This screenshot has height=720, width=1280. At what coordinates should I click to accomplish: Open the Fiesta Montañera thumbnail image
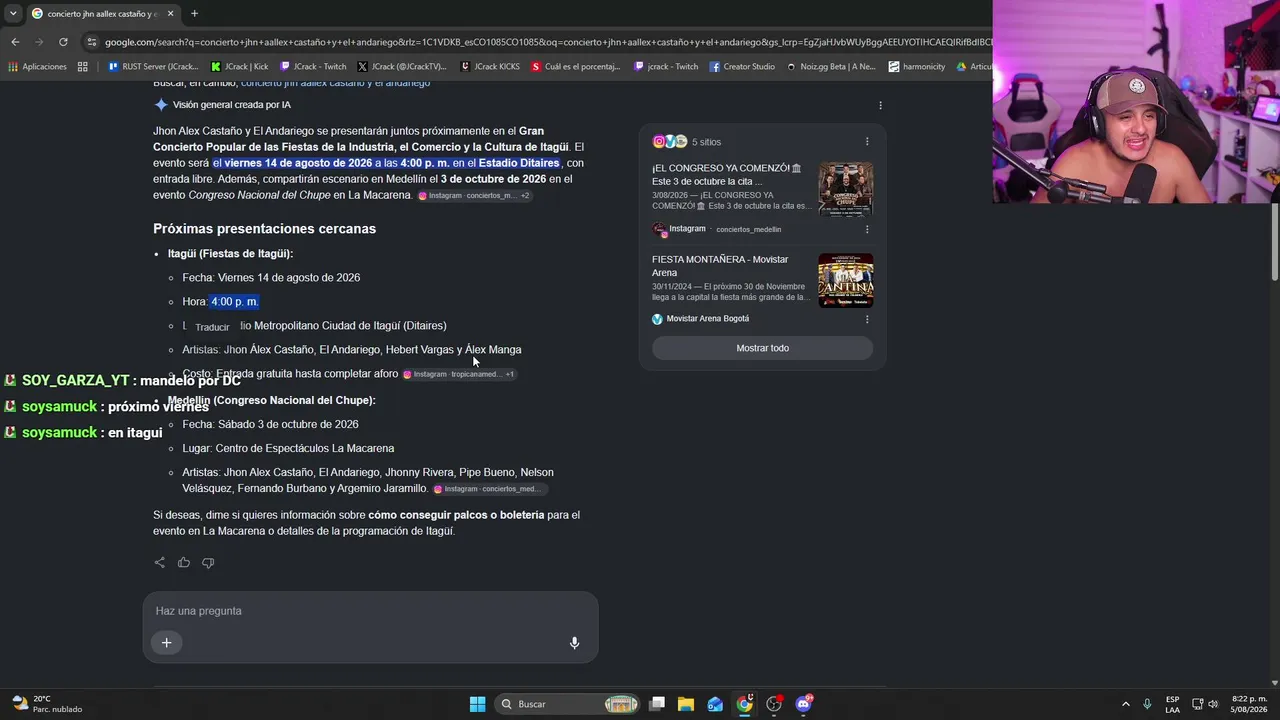[x=846, y=280]
